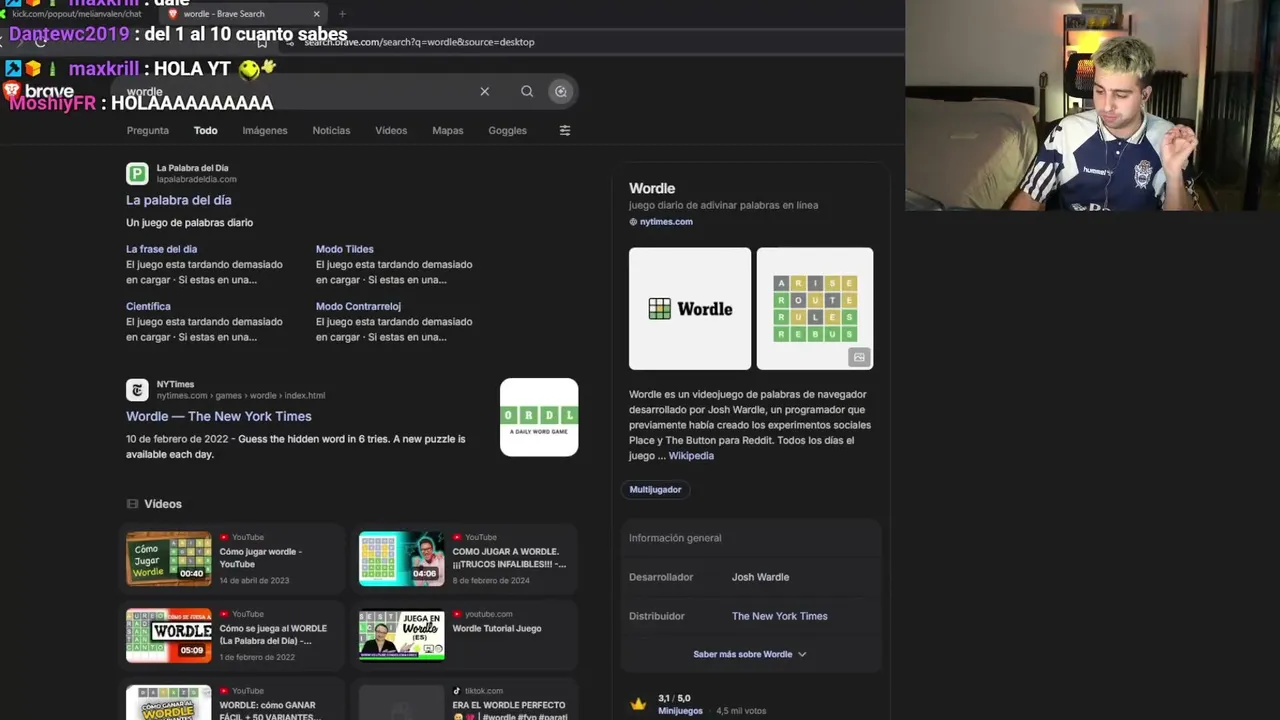Image resolution: width=1280 pixels, height=720 pixels.
Task: Open the Wordle logo image in panel
Action: [690, 309]
